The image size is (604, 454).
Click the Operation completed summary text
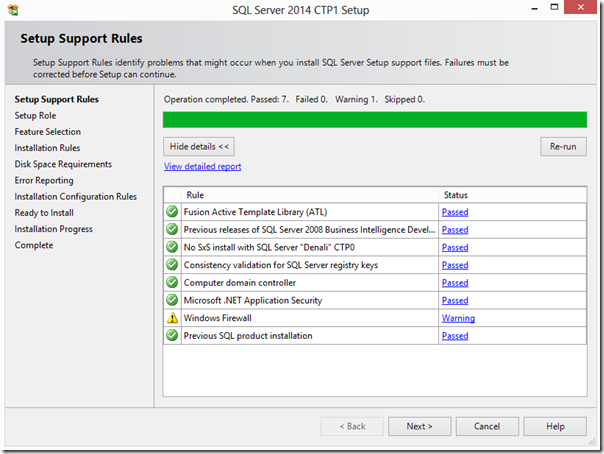point(294,99)
